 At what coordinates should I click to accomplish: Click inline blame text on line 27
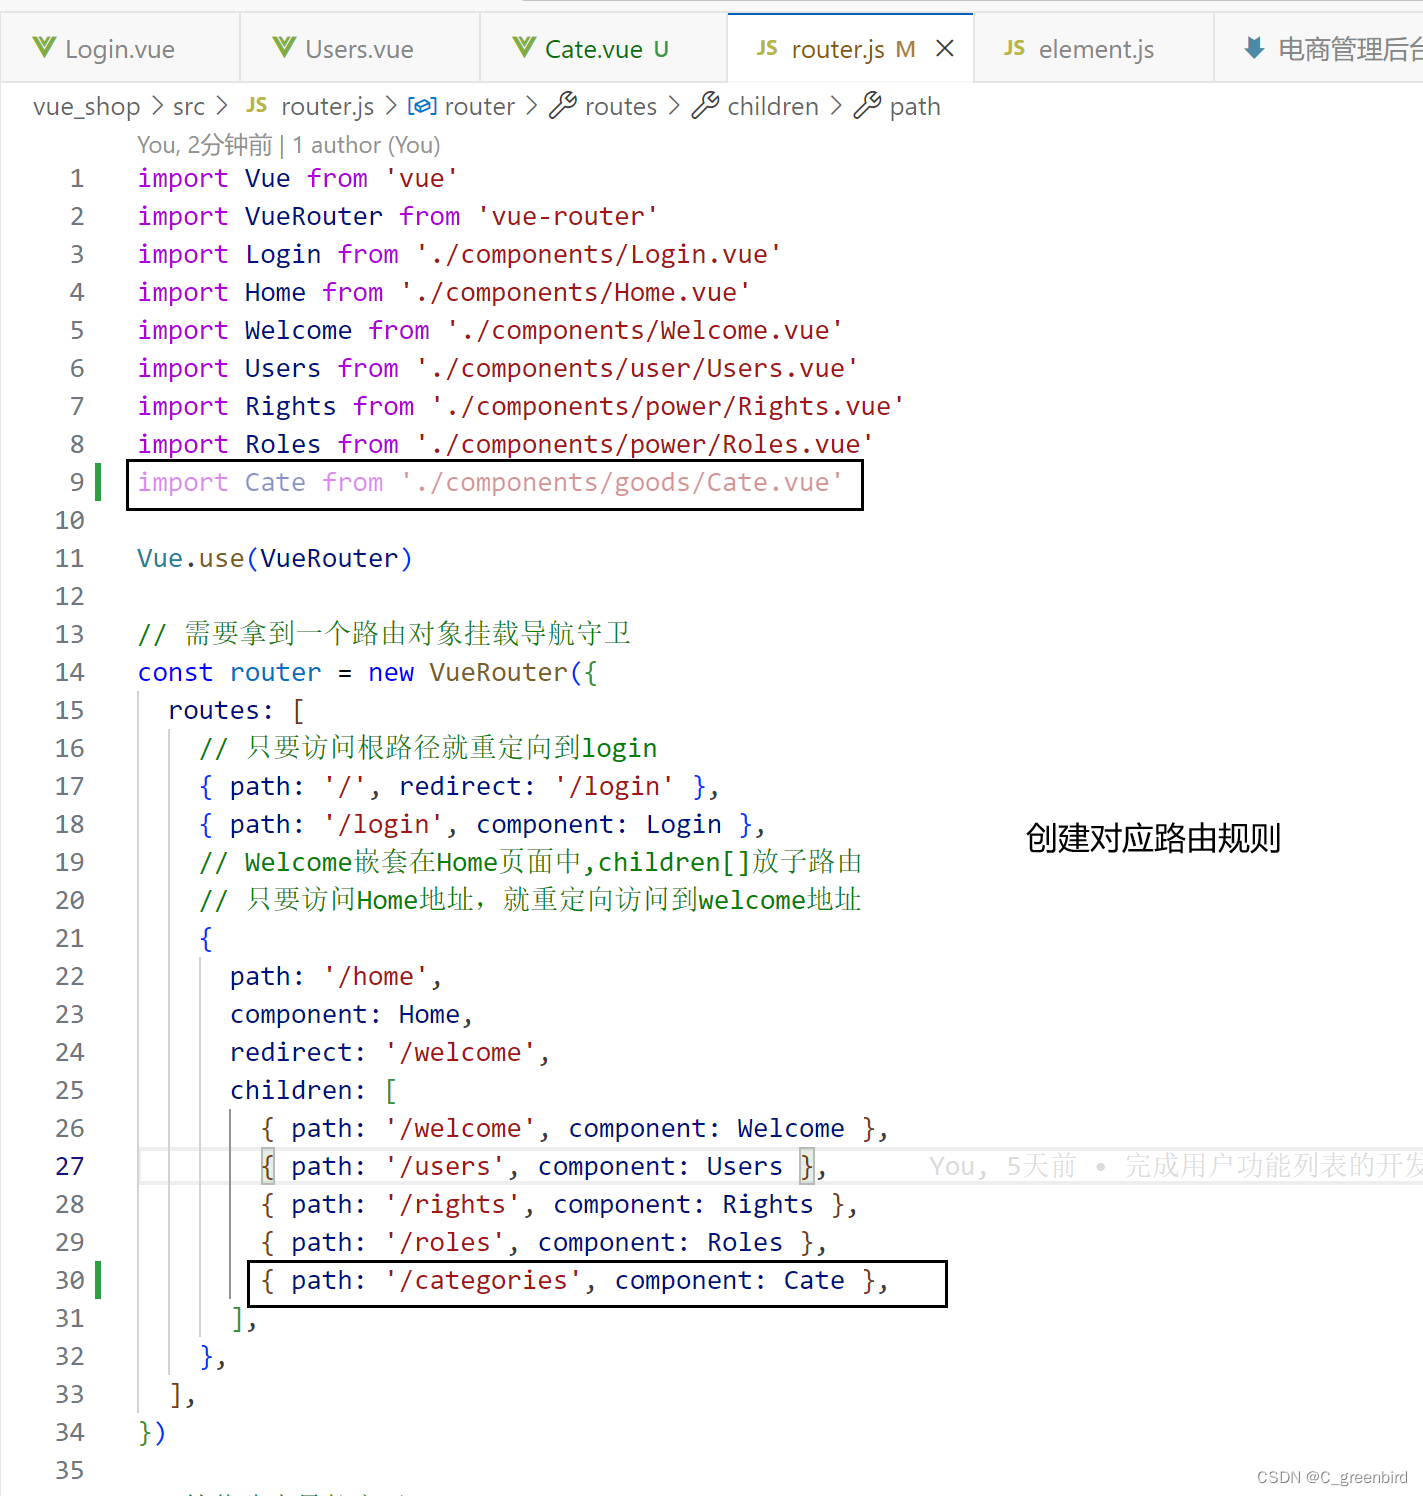coord(1175,1166)
